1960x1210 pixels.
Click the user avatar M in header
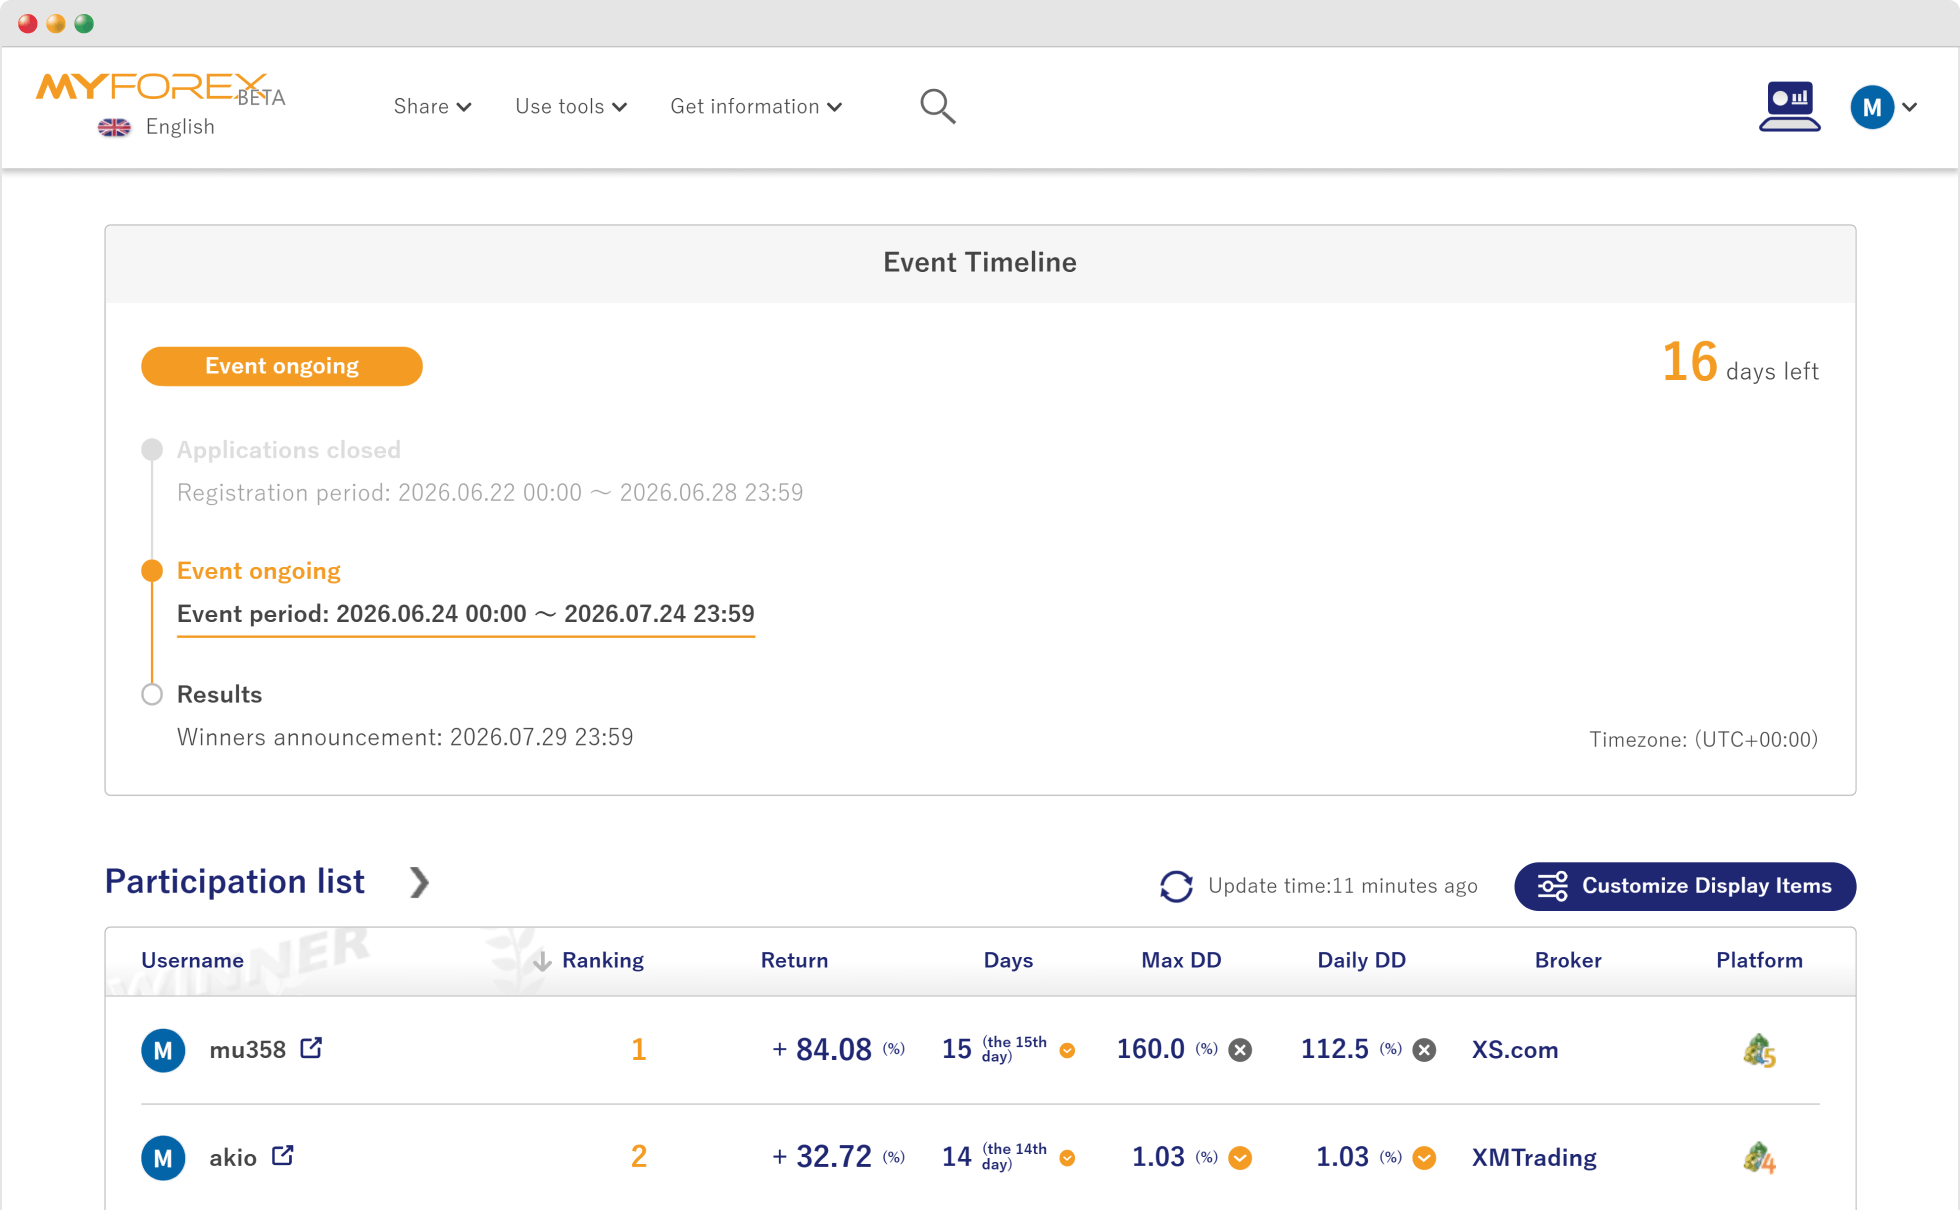(x=1872, y=107)
